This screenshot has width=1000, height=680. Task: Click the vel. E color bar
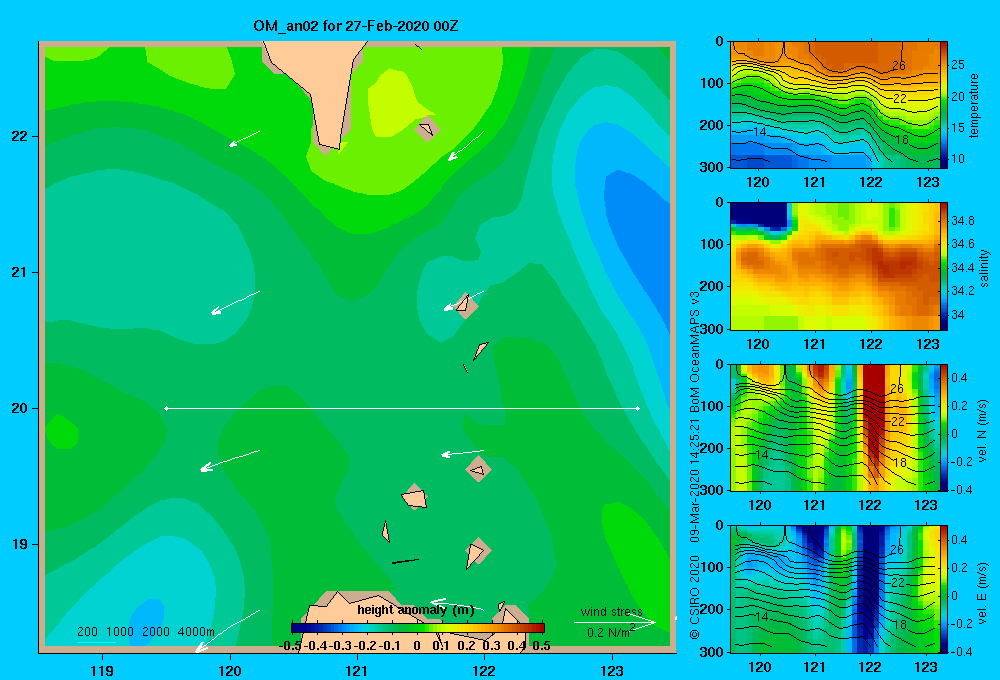click(944, 588)
